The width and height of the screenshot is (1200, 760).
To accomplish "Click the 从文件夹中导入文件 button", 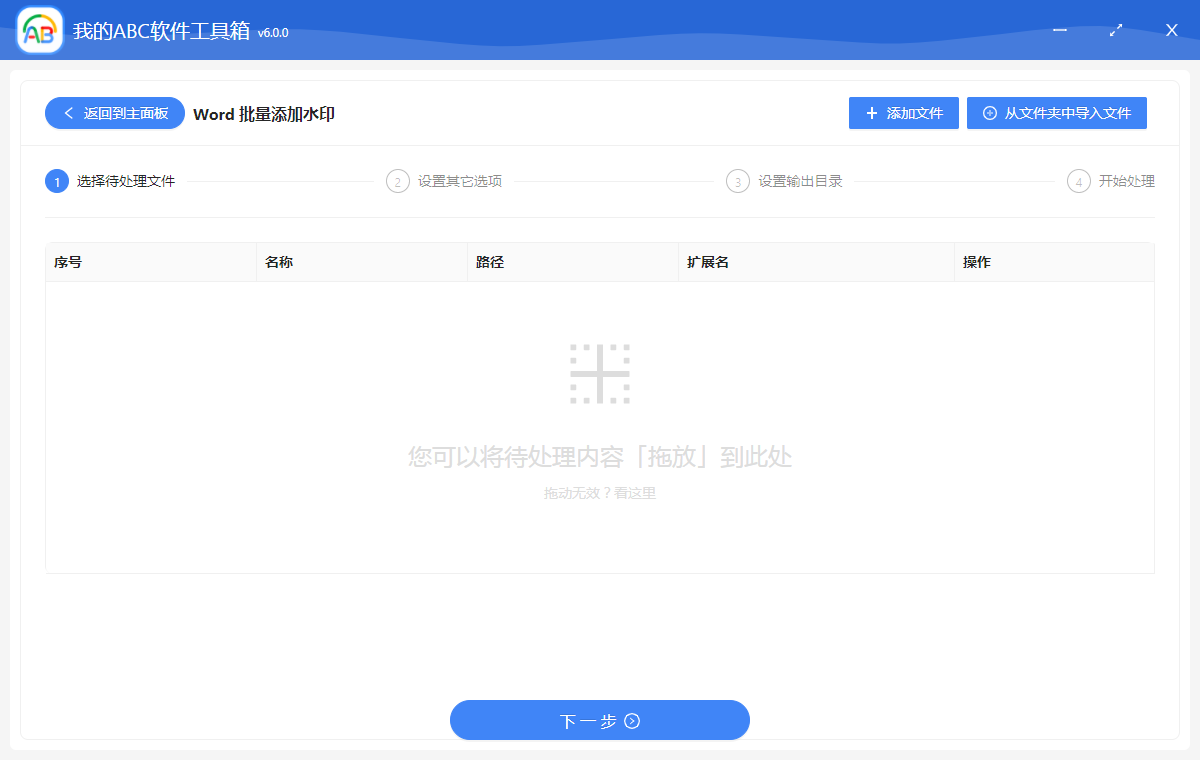I will [1057, 112].
